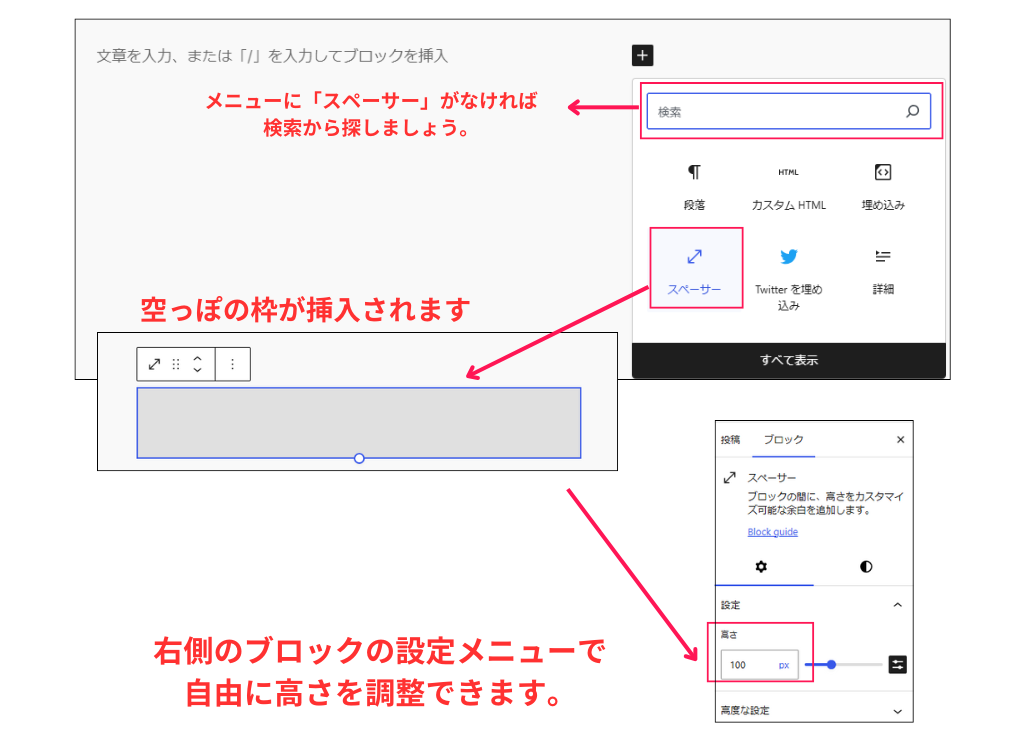Image resolution: width=1024 pixels, height=745 pixels.
Task: Open the px unit selector
Action: (784, 664)
